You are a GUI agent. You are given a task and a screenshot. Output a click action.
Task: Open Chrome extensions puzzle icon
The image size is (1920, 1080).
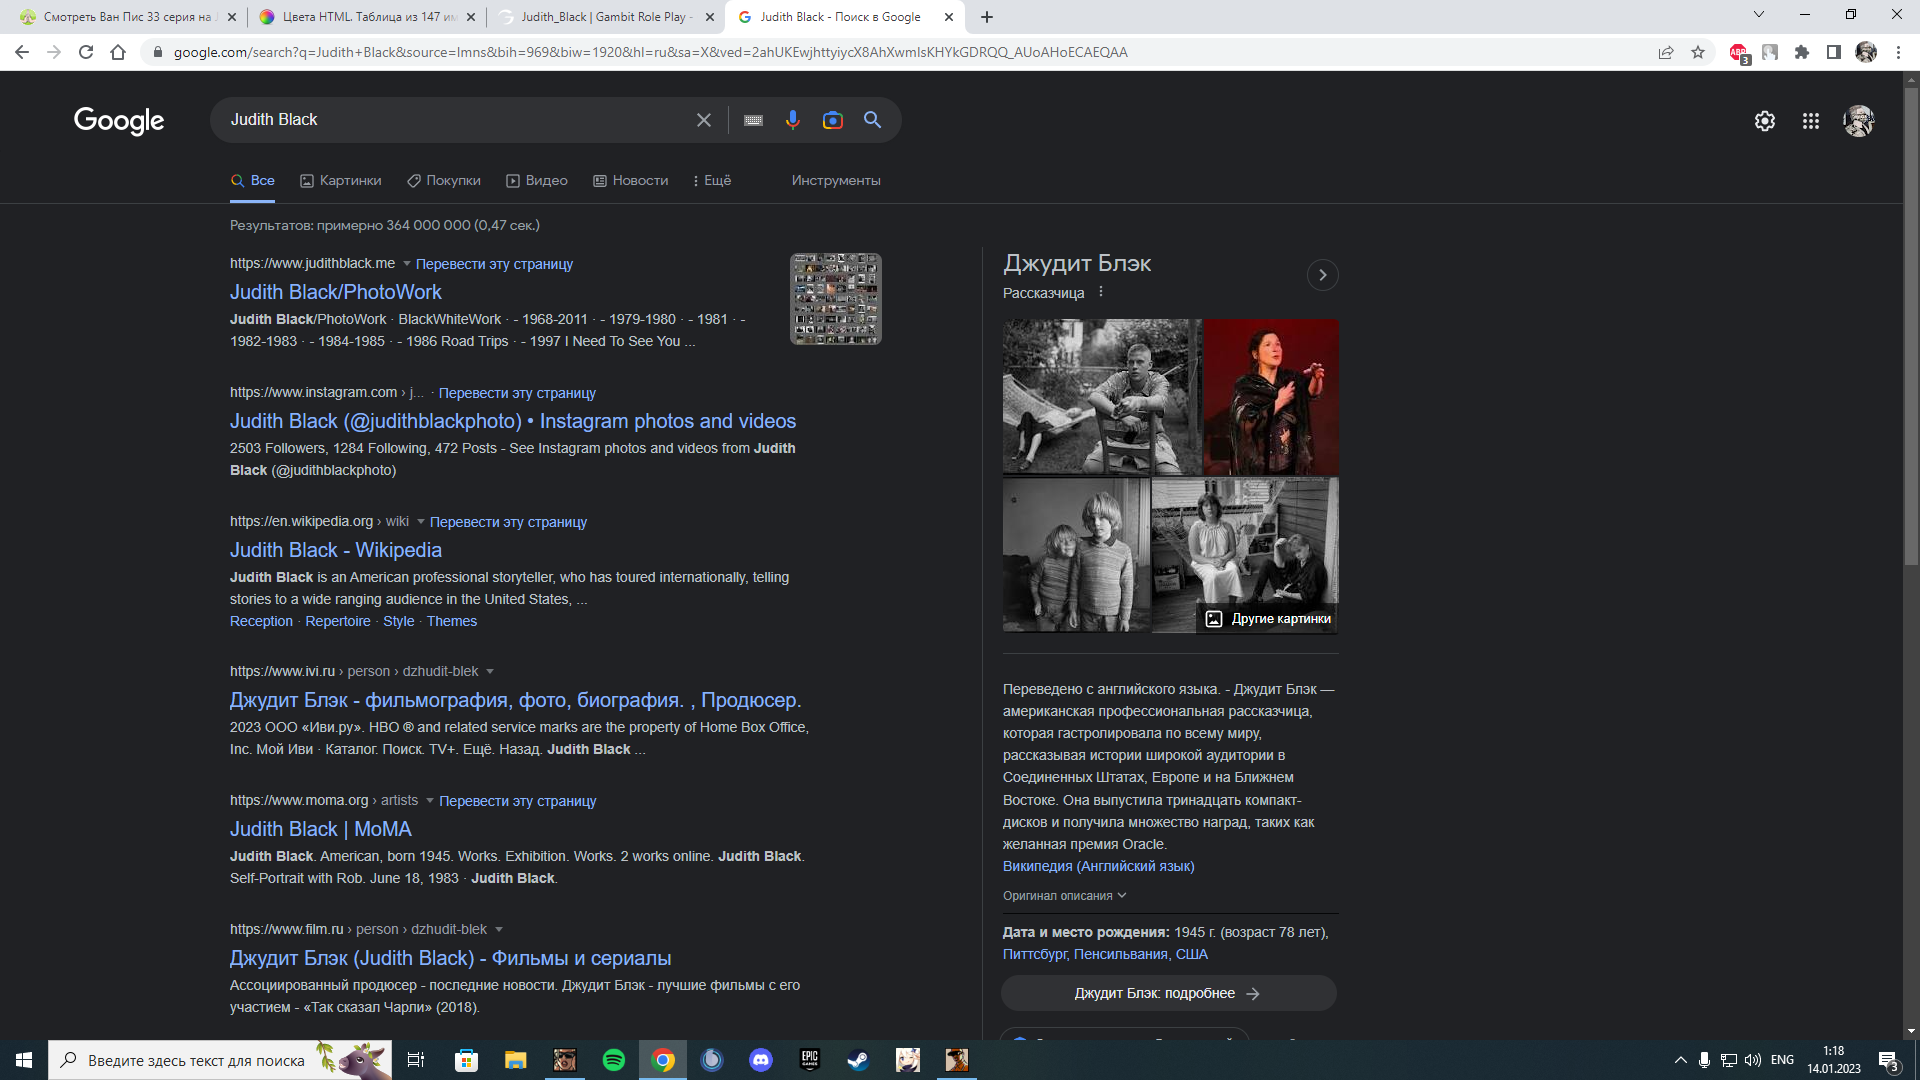[x=1802, y=52]
